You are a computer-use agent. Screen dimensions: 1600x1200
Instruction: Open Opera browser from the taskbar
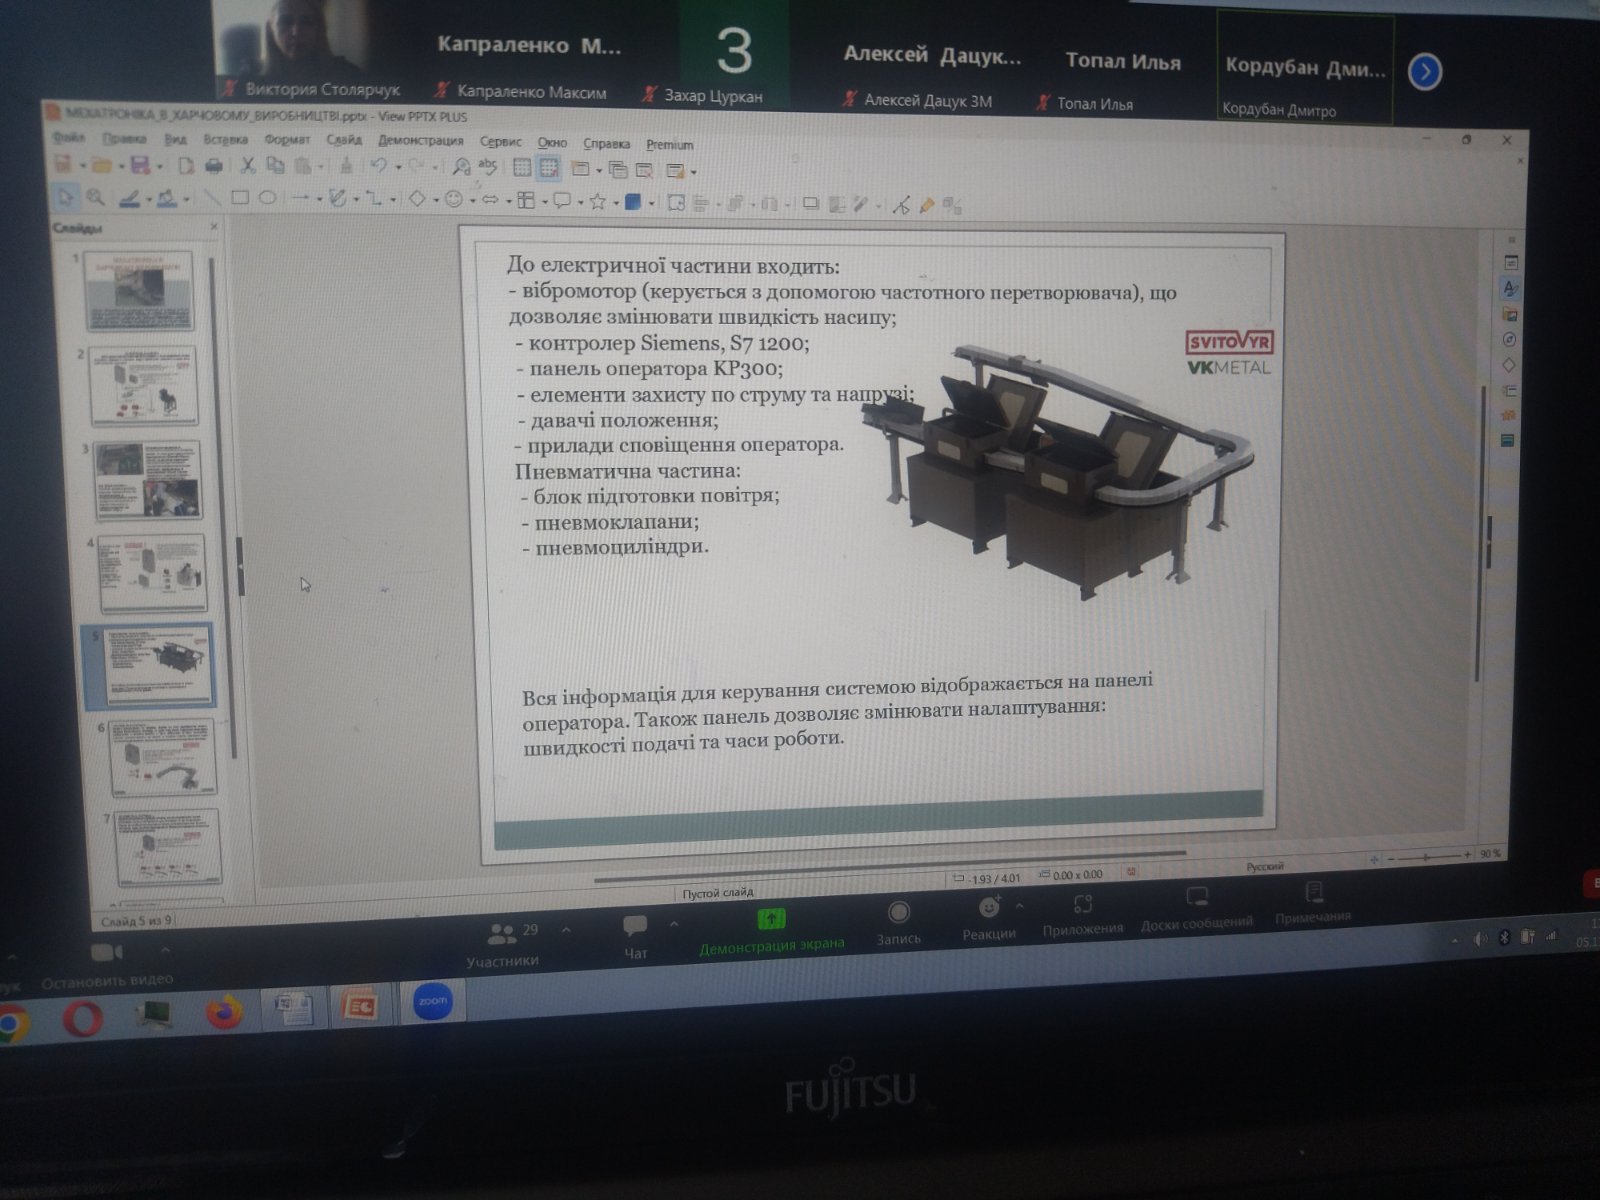(x=82, y=1020)
